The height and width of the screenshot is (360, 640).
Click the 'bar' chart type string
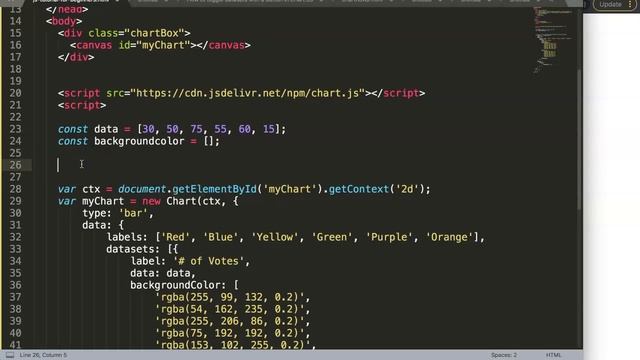pos(133,213)
